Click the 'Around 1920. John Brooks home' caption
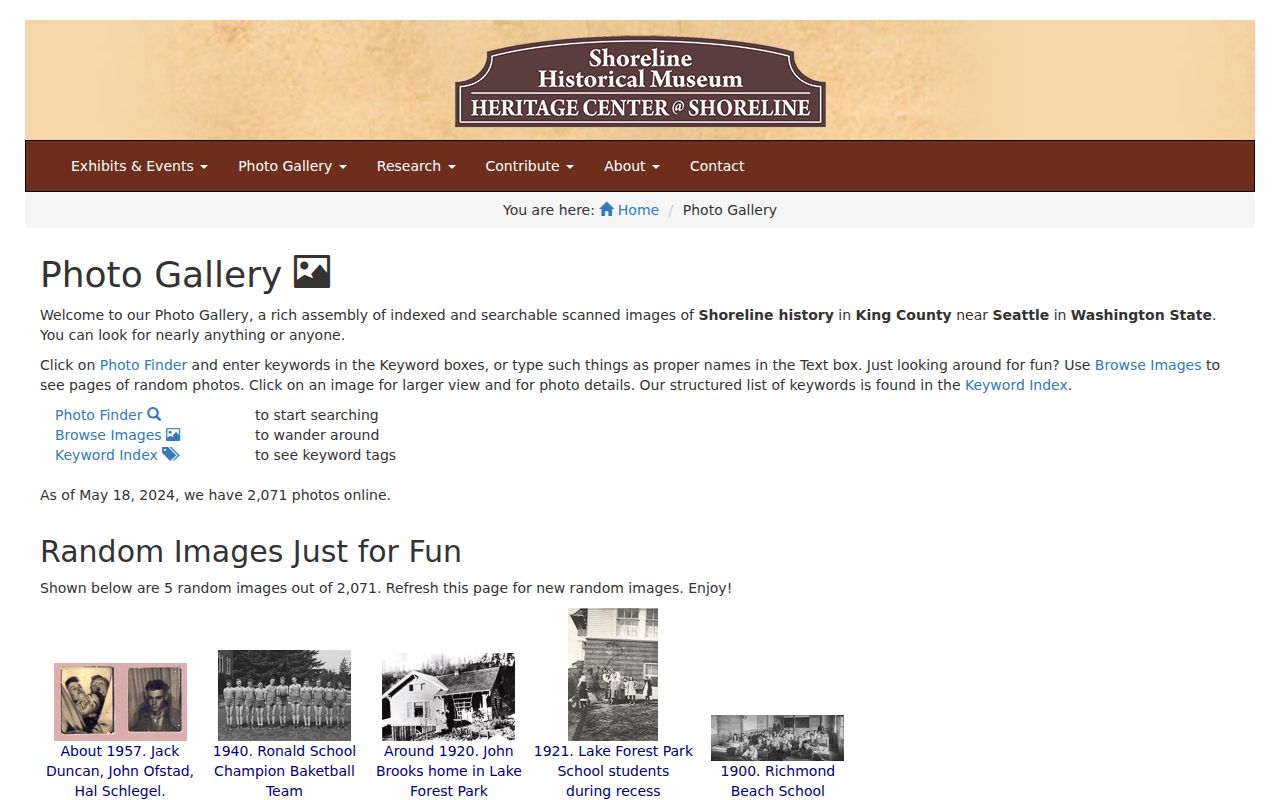1280x800 pixels. (449, 771)
